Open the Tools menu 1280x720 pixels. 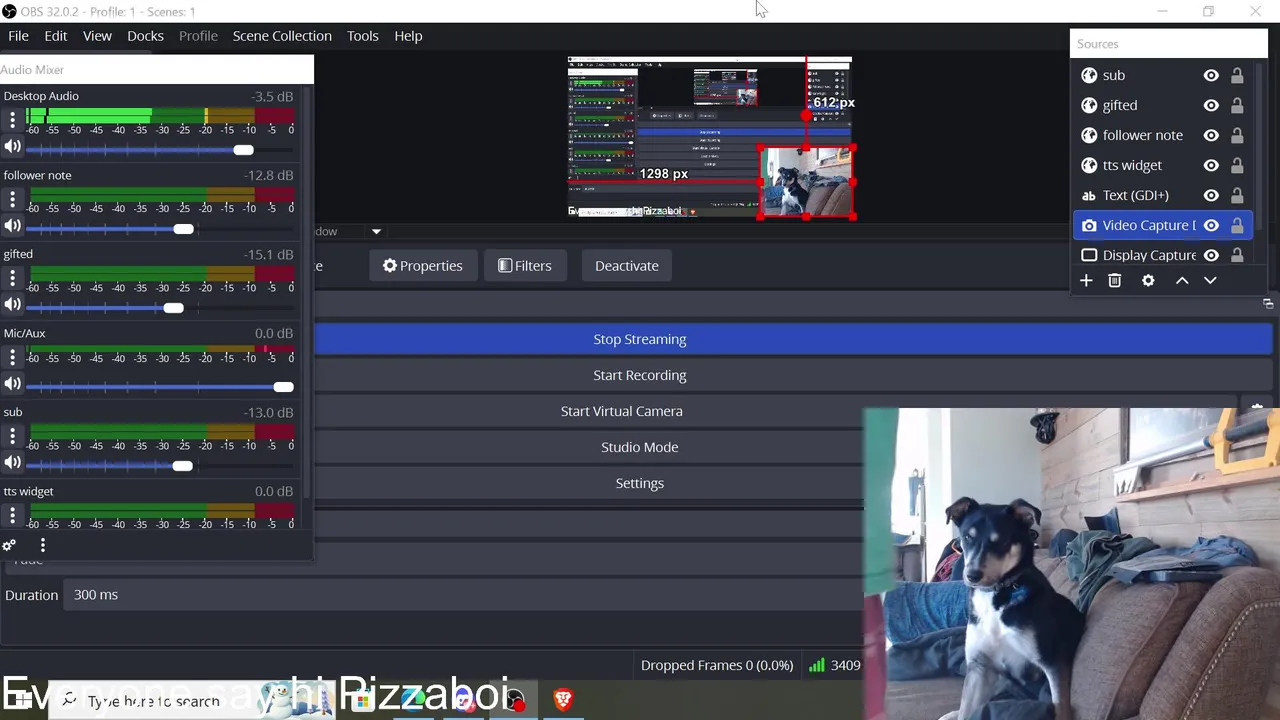click(363, 36)
